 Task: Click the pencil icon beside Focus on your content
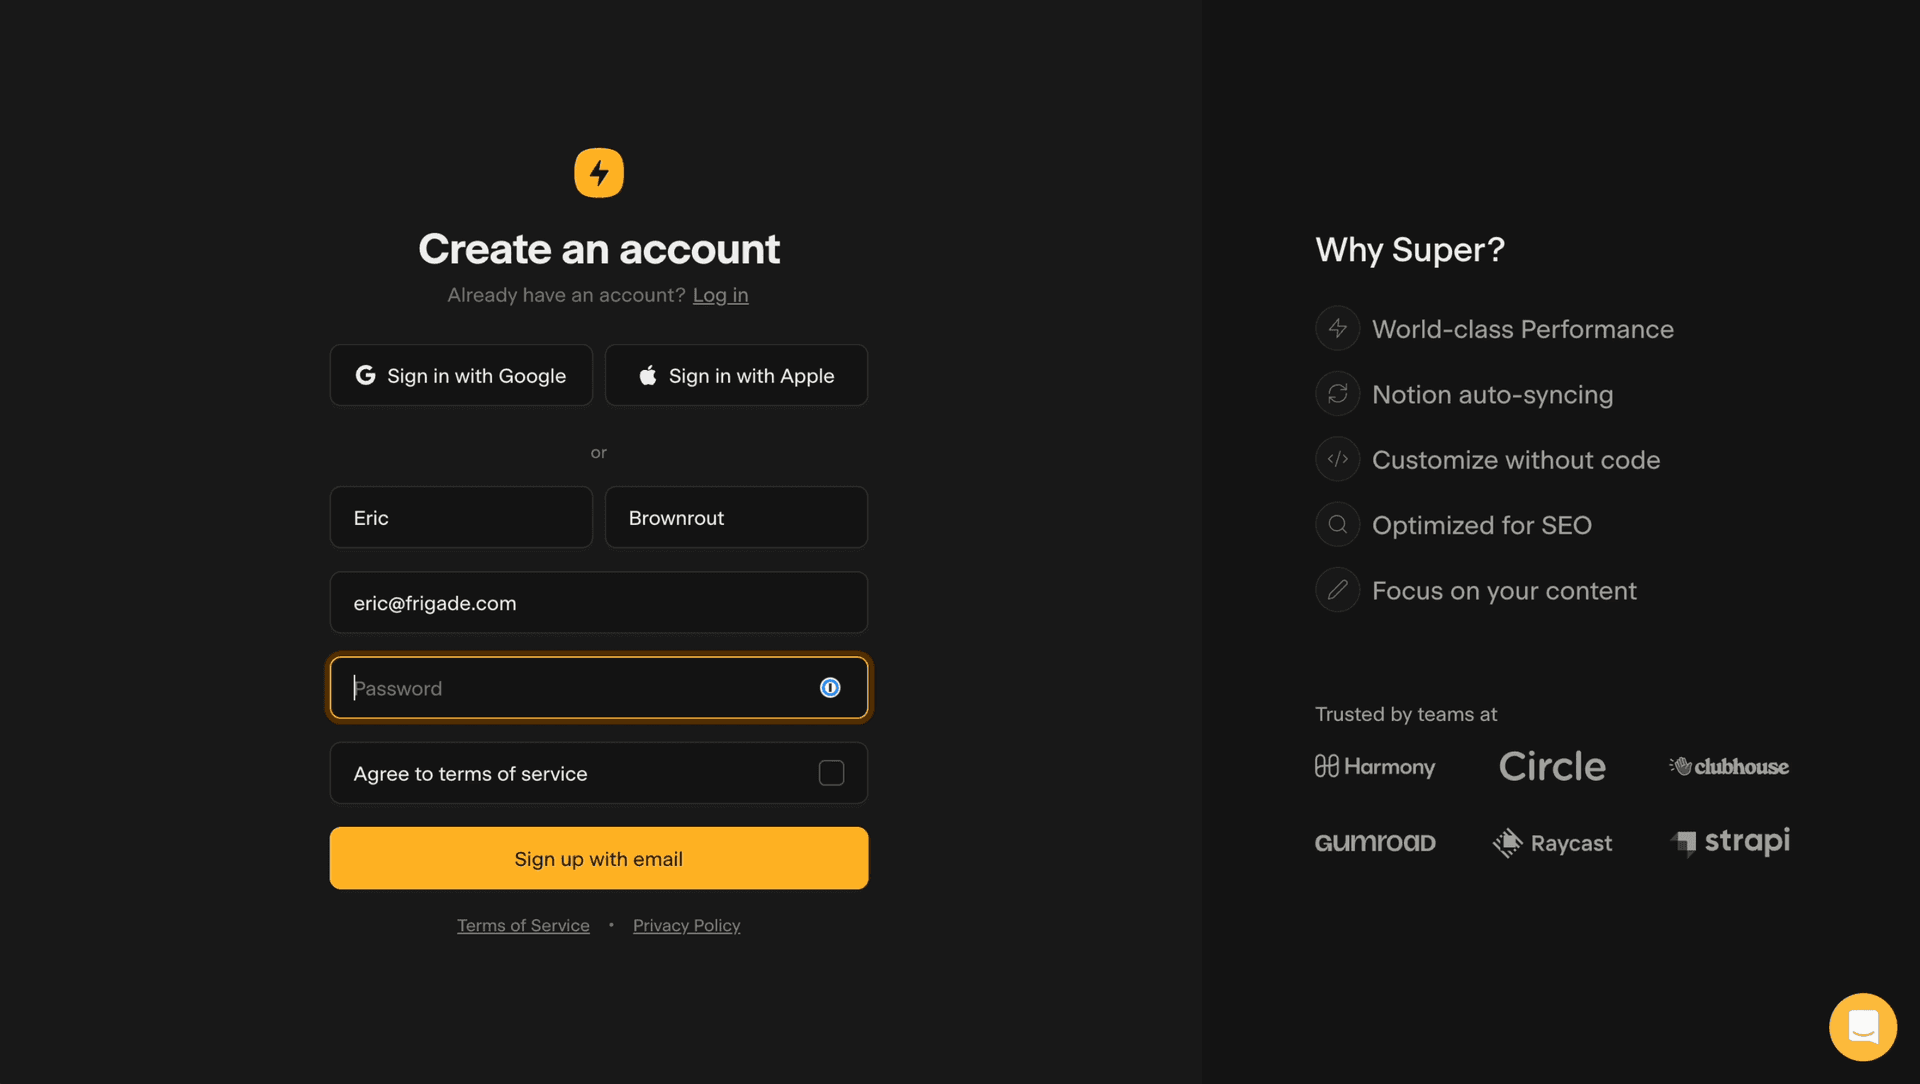(1337, 591)
